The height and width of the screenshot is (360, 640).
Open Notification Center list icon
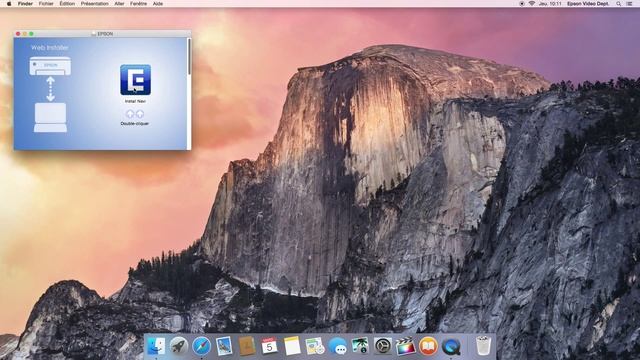coord(630,4)
